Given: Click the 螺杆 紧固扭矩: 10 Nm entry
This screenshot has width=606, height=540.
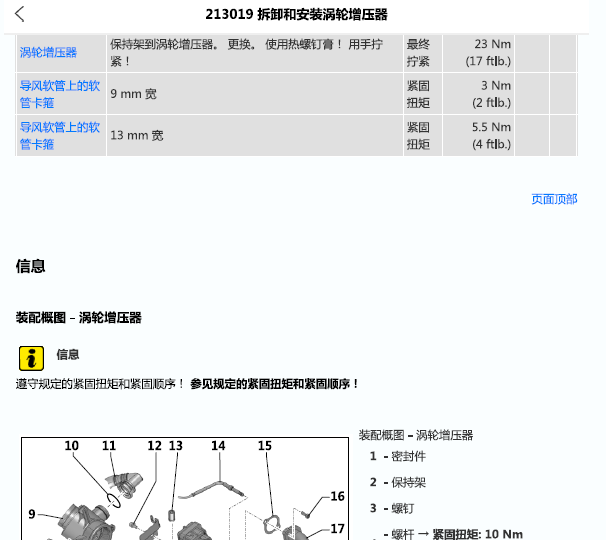Looking at the screenshot, I should tap(453, 534).
